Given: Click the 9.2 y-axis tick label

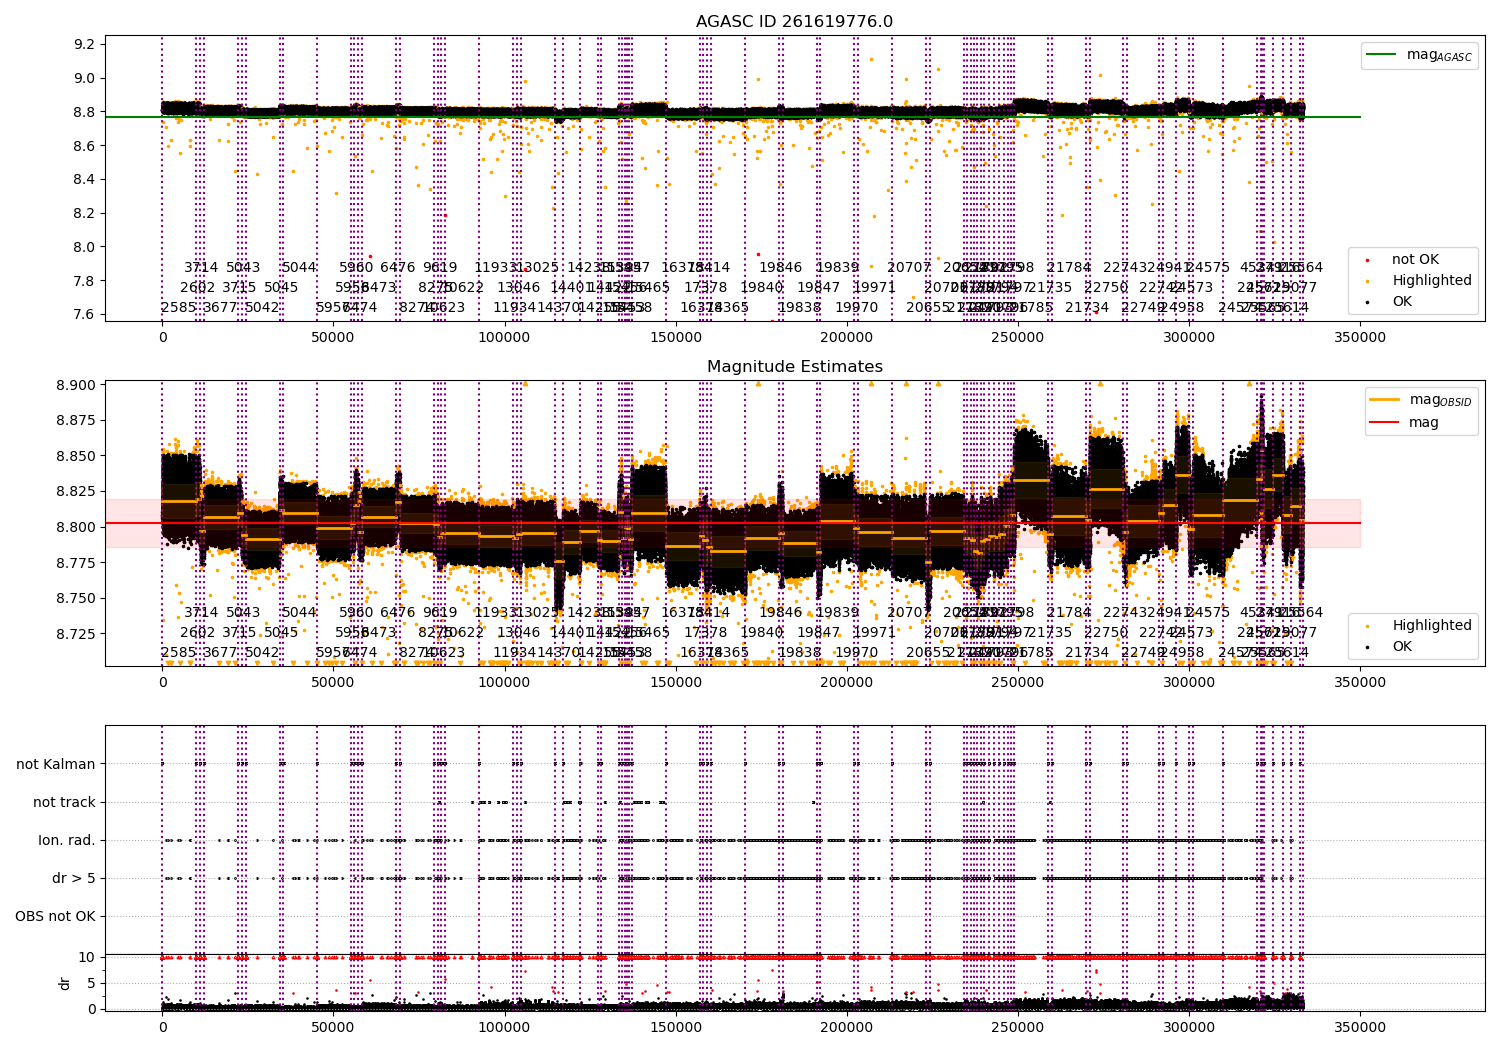Looking at the screenshot, I should [85, 45].
